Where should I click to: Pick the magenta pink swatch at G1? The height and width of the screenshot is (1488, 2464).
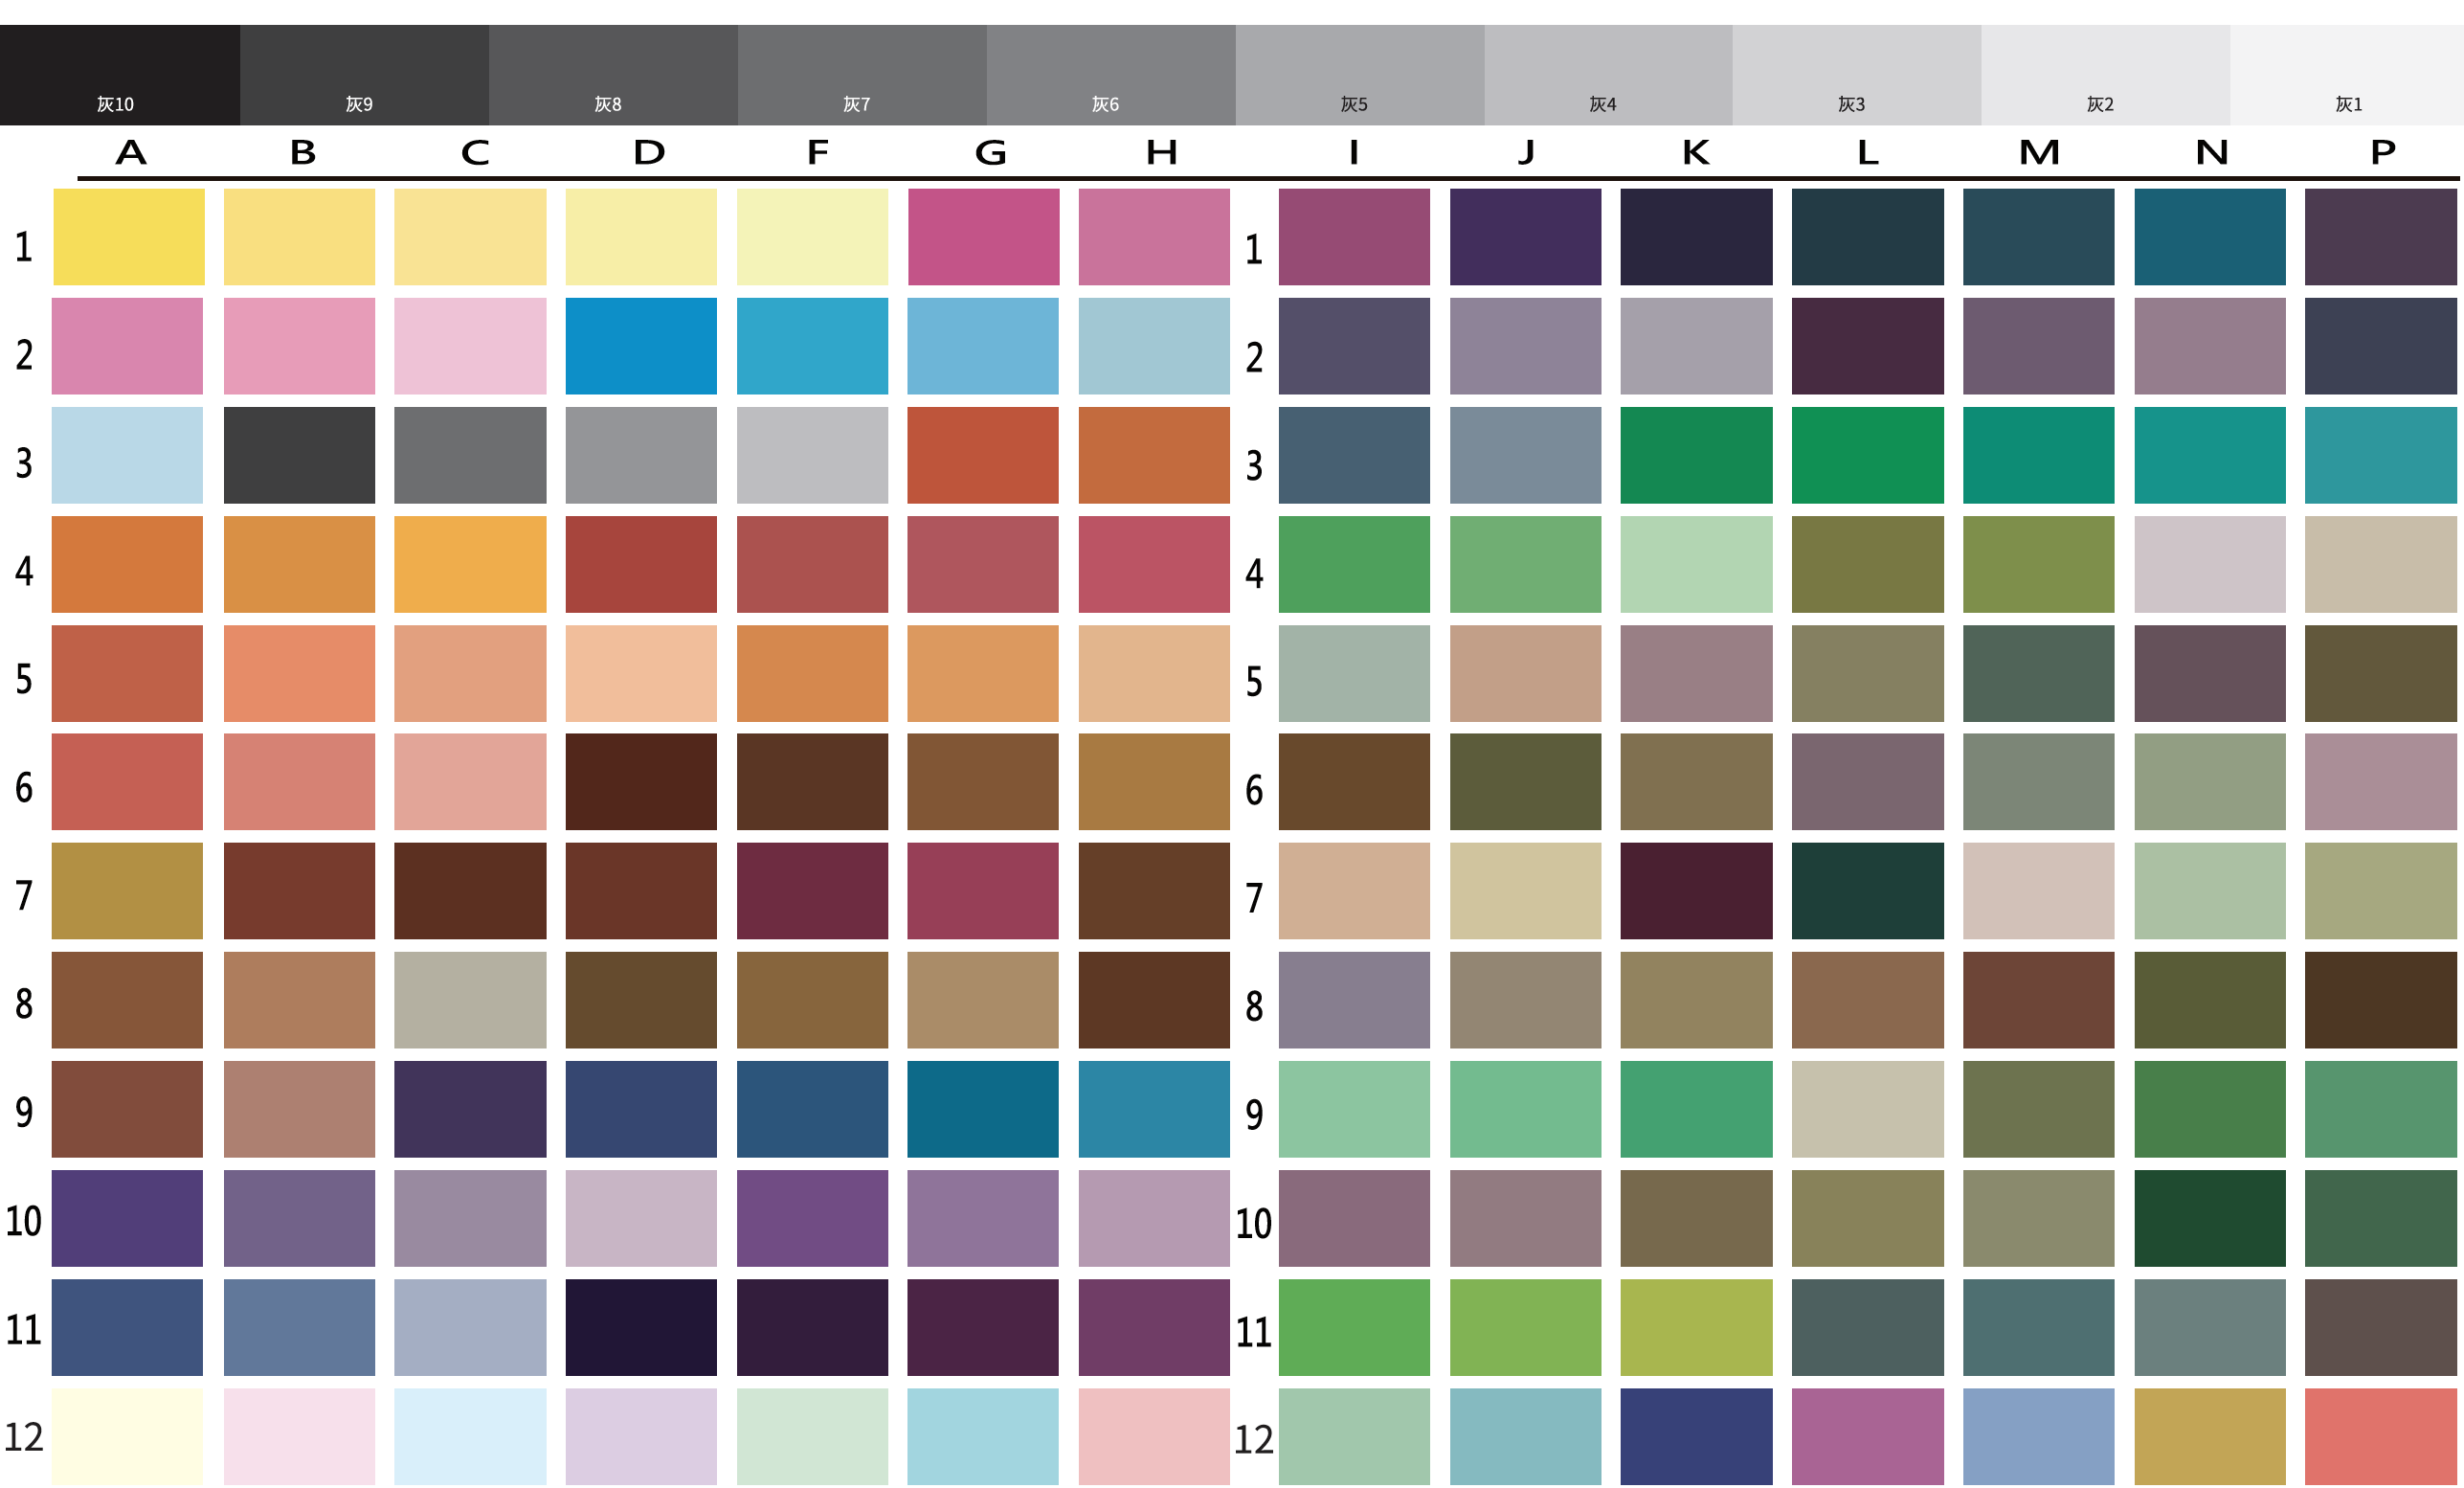pyautogui.click(x=983, y=237)
